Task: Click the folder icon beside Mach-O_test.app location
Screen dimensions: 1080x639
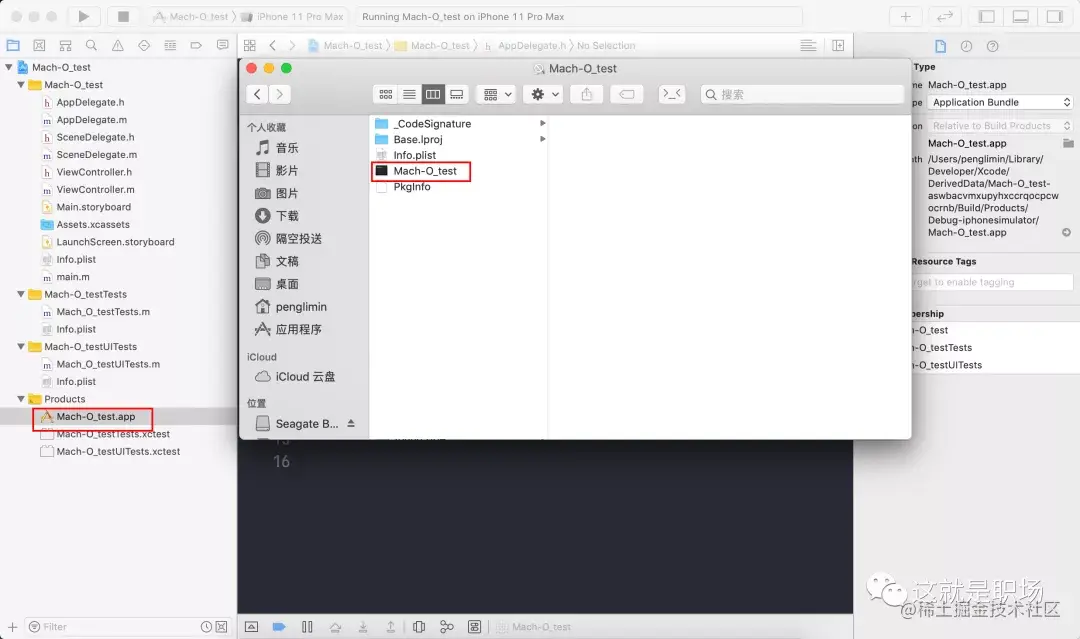Action: tap(1068, 143)
